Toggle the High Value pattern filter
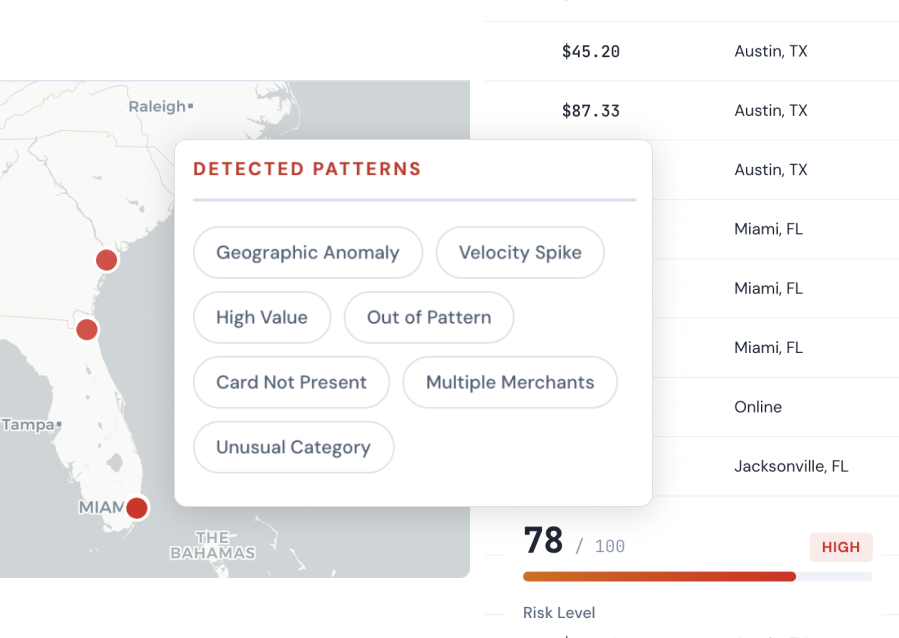Image resolution: width=899 pixels, height=638 pixels. click(261, 317)
